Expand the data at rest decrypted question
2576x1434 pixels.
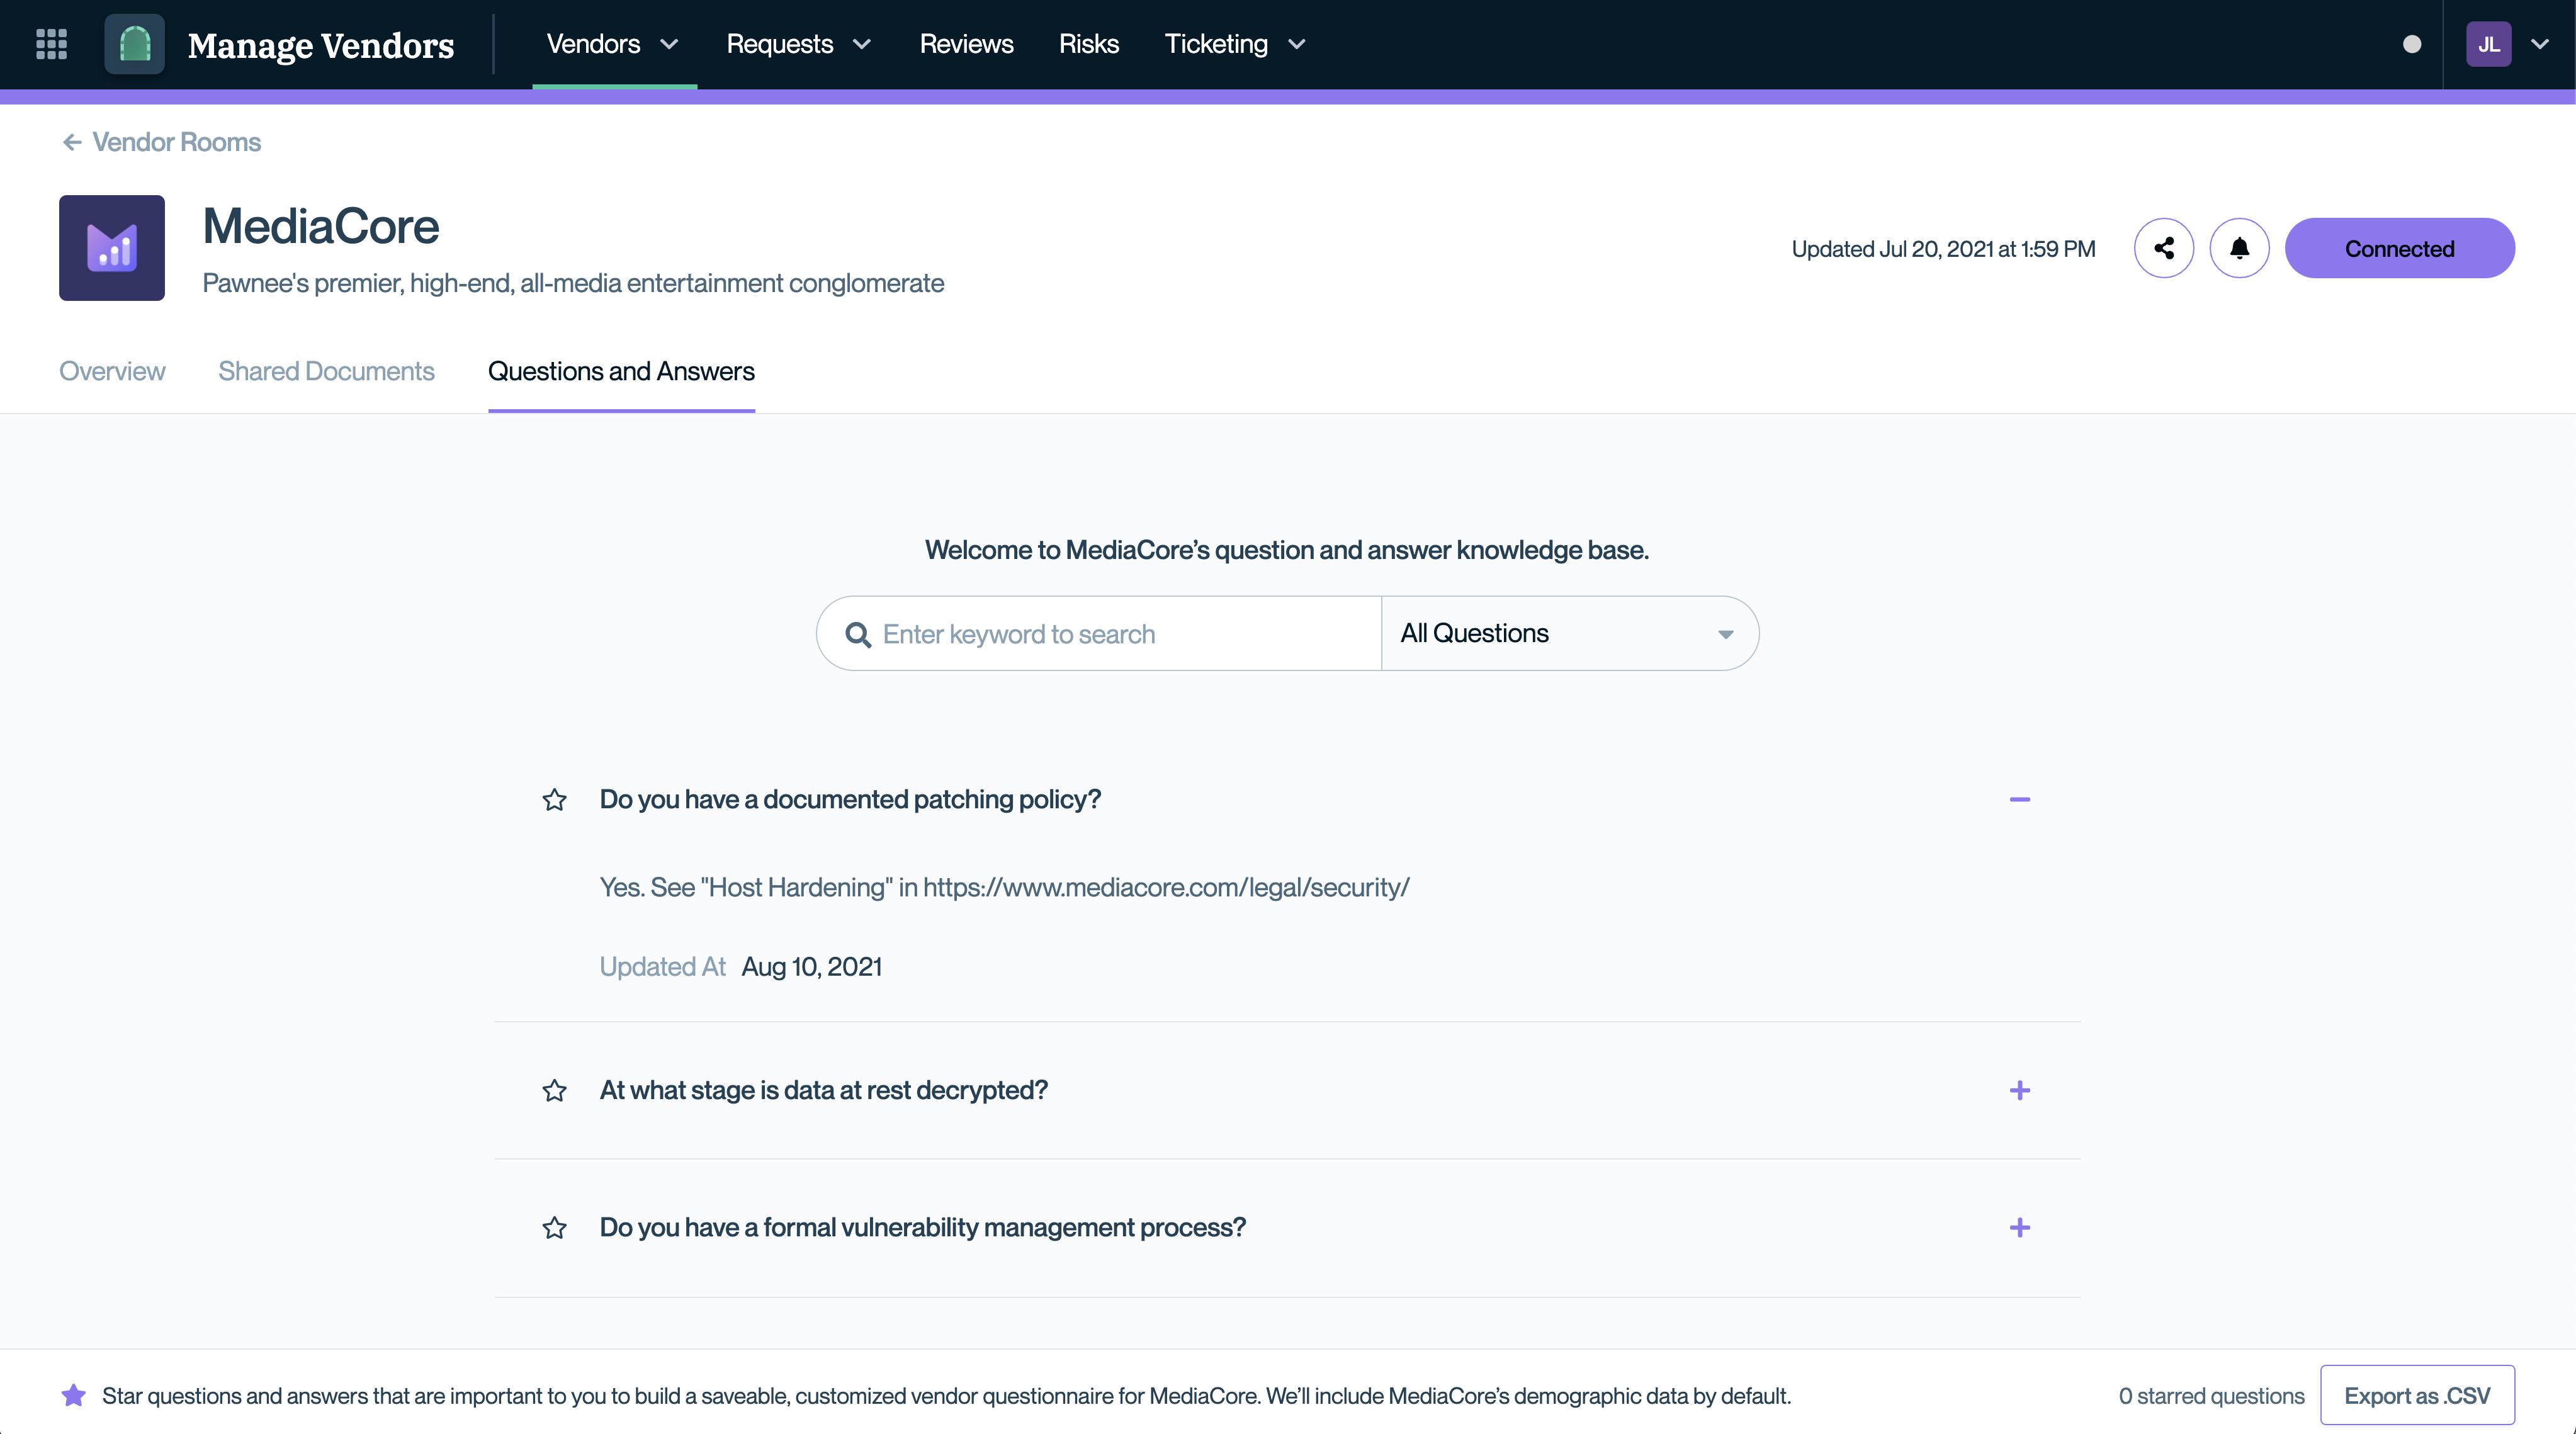(2019, 1090)
